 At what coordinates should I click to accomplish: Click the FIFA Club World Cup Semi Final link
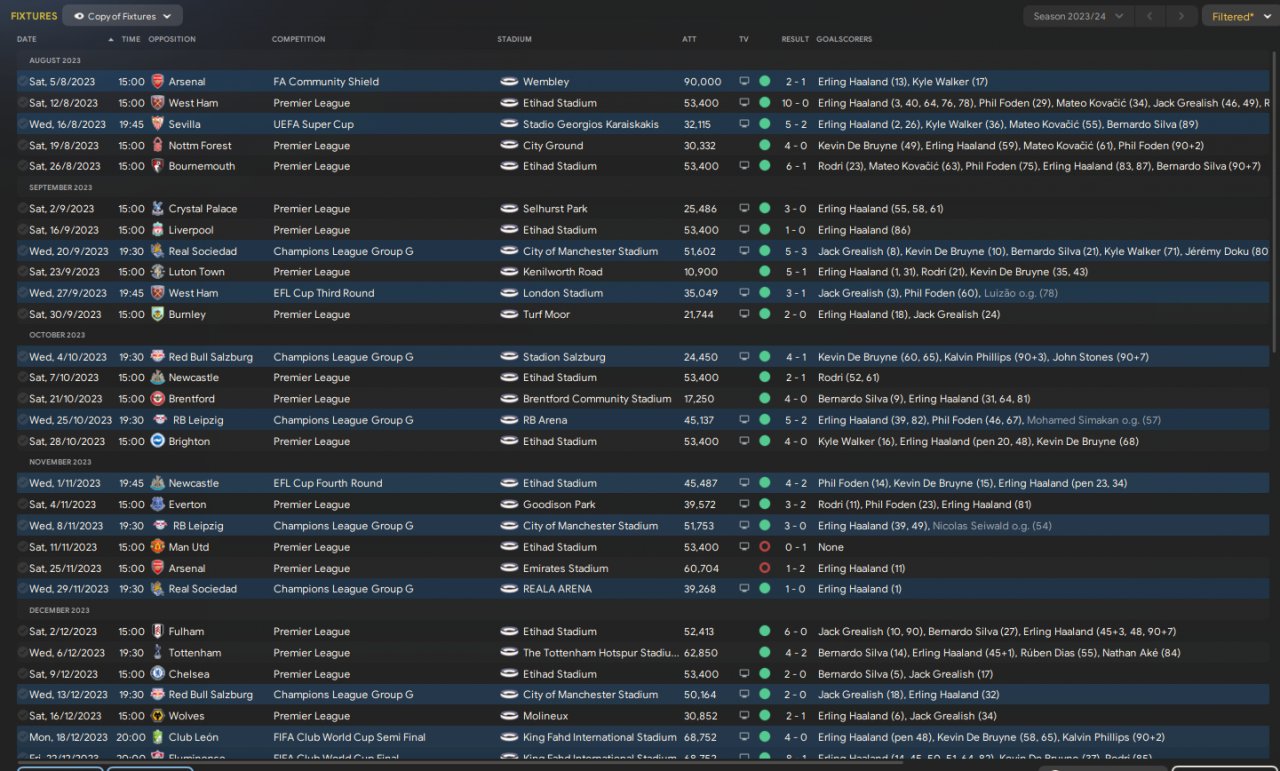click(349, 737)
